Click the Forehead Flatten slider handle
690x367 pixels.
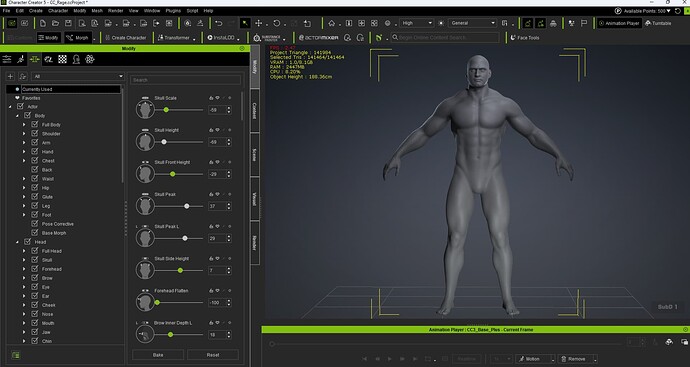[x=157, y=302]
